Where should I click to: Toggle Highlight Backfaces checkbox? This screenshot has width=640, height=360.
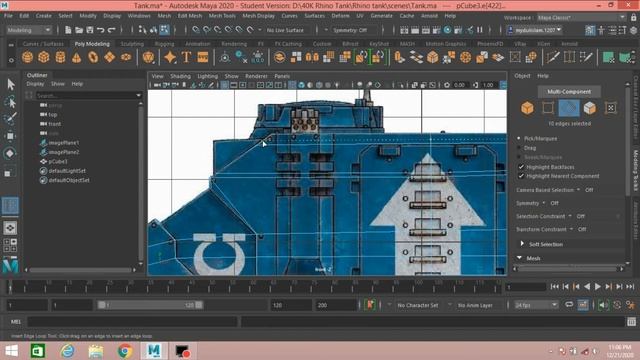(x=521, y=167)
